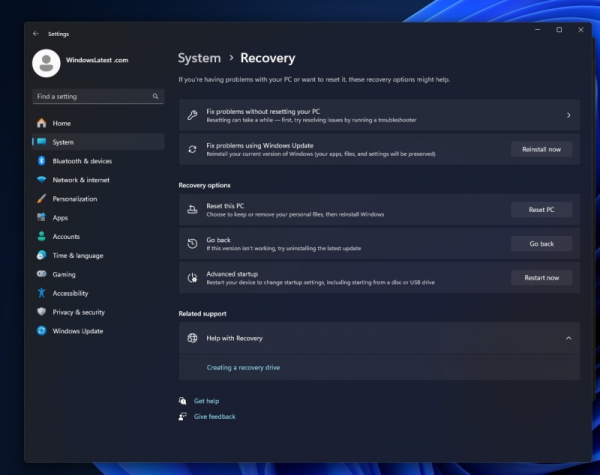Go to Privacy & security
The width and height of the screenshot is (600, 475).
coord(99,312)
